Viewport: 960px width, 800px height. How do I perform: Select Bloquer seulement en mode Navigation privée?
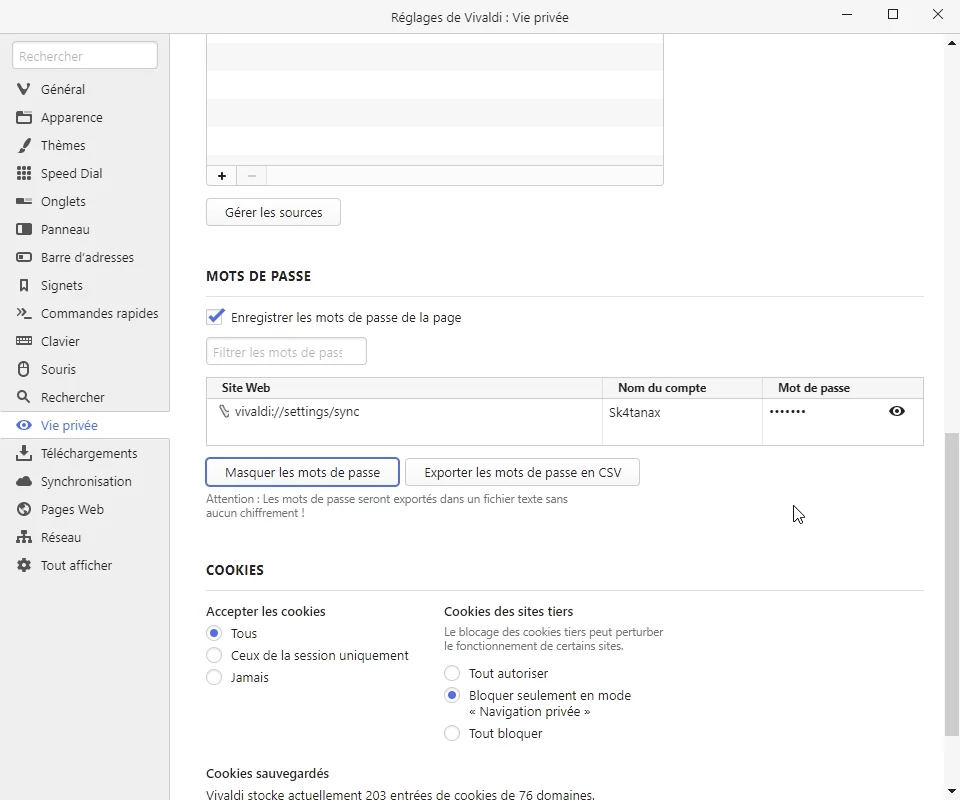point(452,695)
